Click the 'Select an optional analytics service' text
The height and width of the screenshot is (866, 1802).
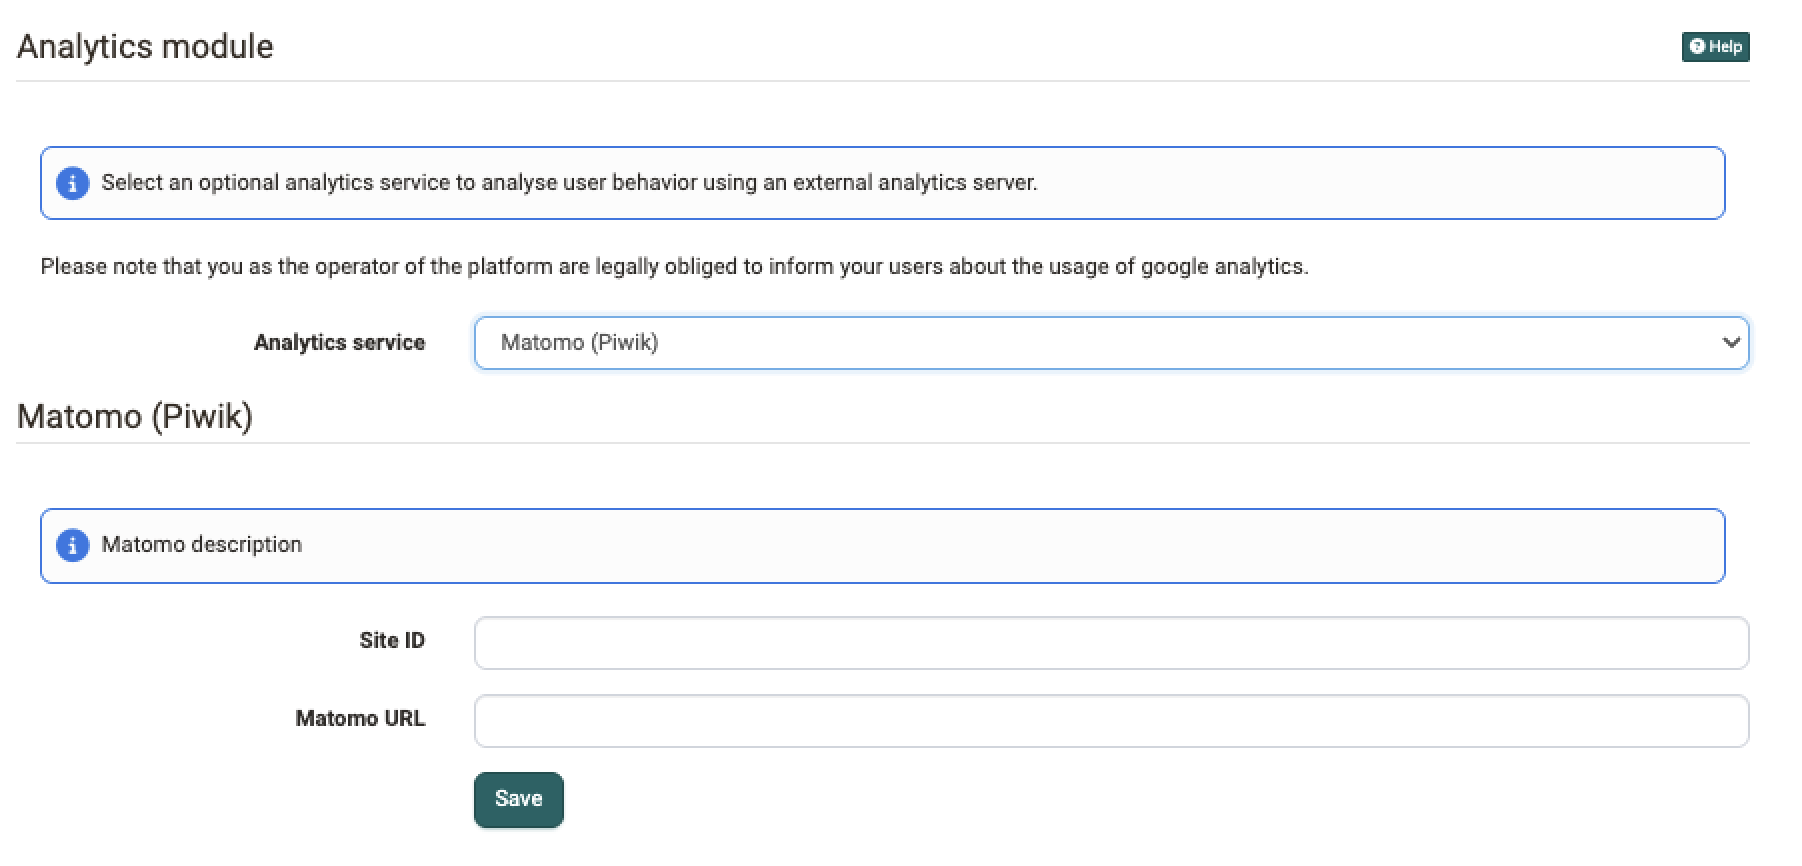(x=569, y=183)
